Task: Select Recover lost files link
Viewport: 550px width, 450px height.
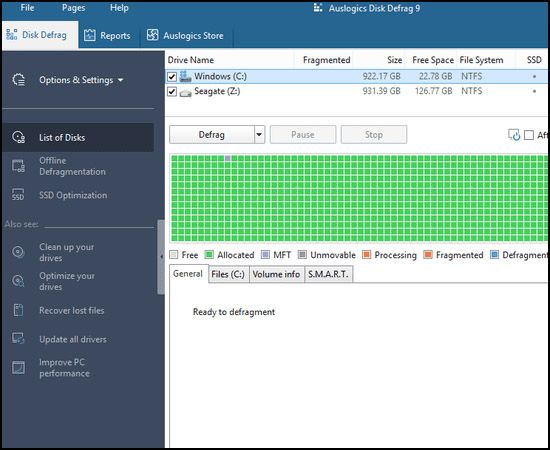Action: 72,310
